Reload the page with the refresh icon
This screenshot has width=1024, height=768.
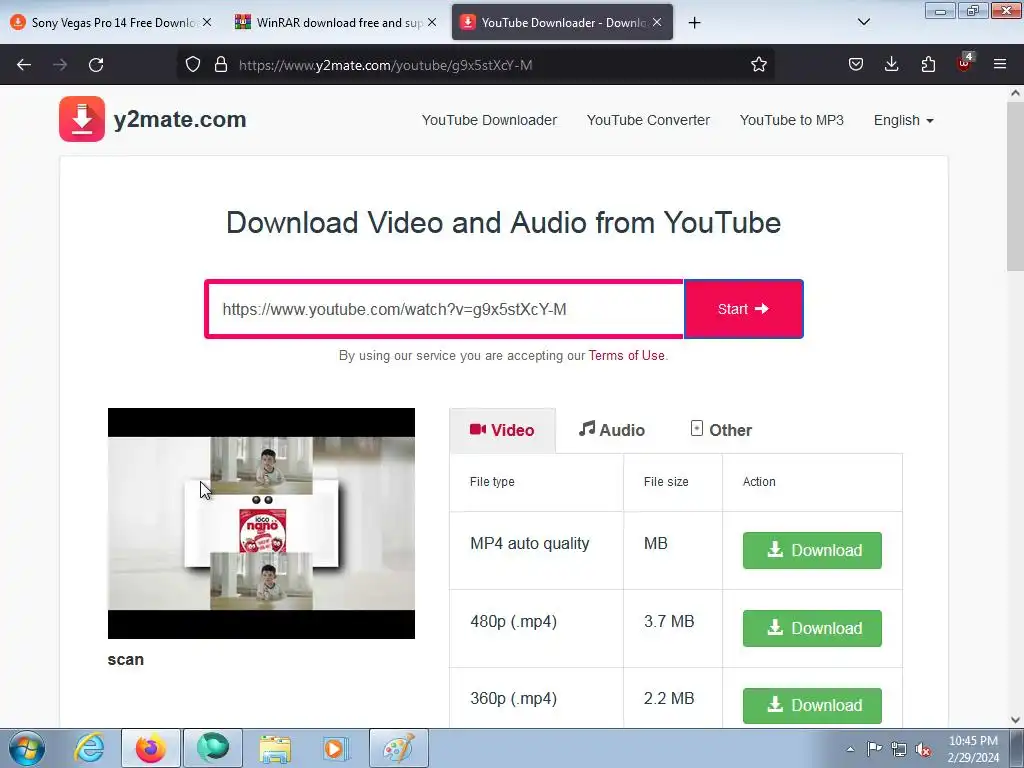pyautogui.click(x=96, y=65)
